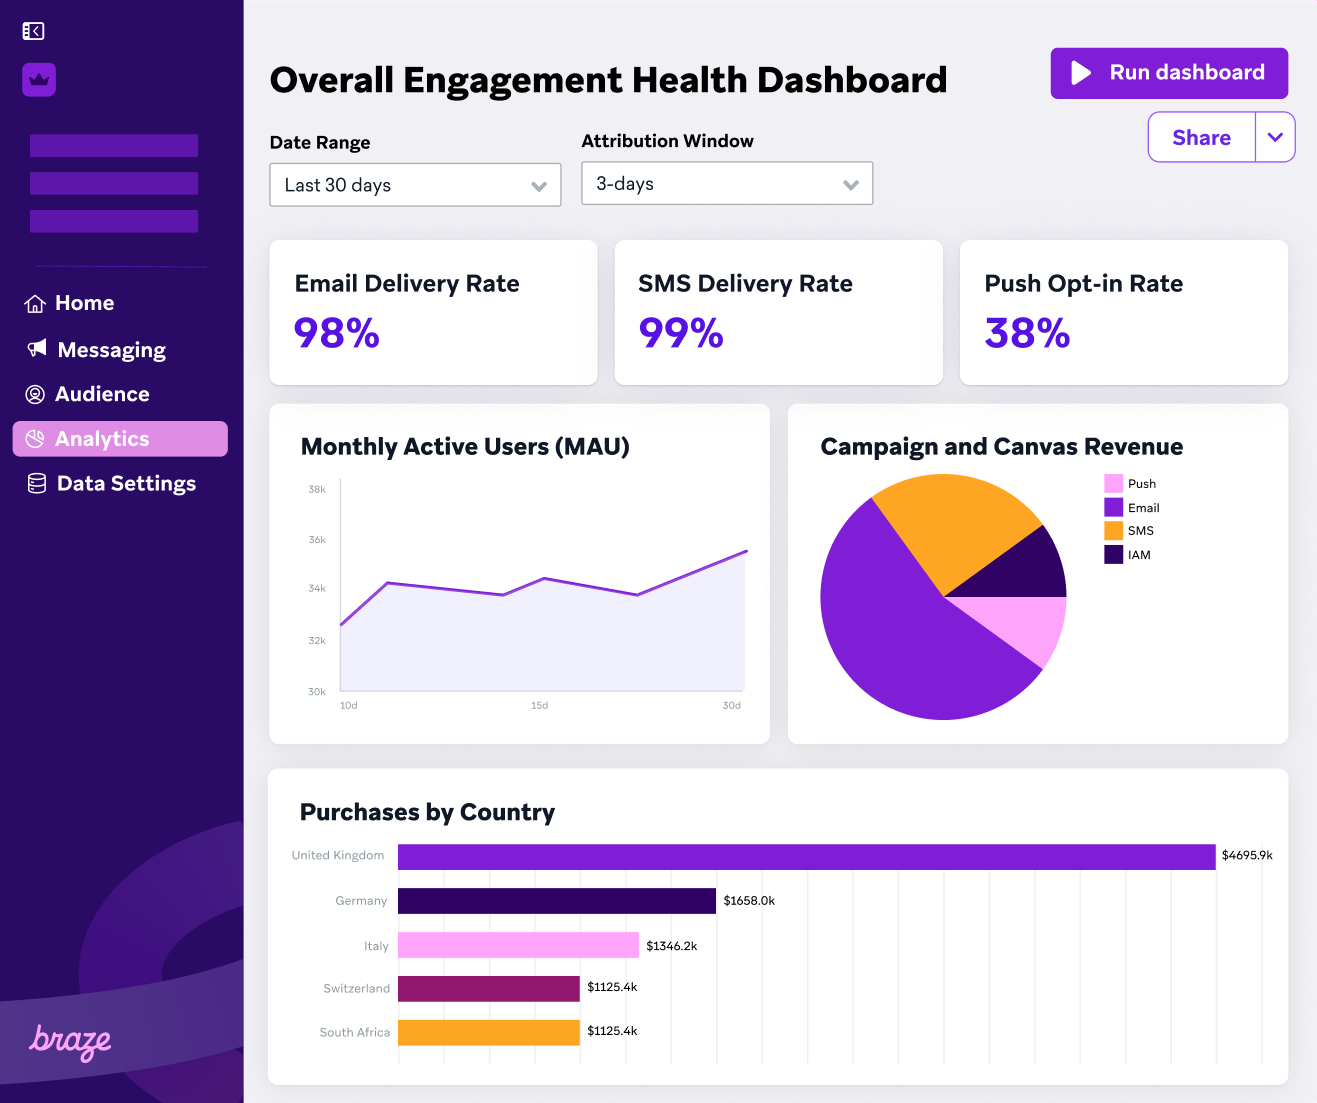
Task: Click the 98% Email Delivery Rate value
Action: 337,333
